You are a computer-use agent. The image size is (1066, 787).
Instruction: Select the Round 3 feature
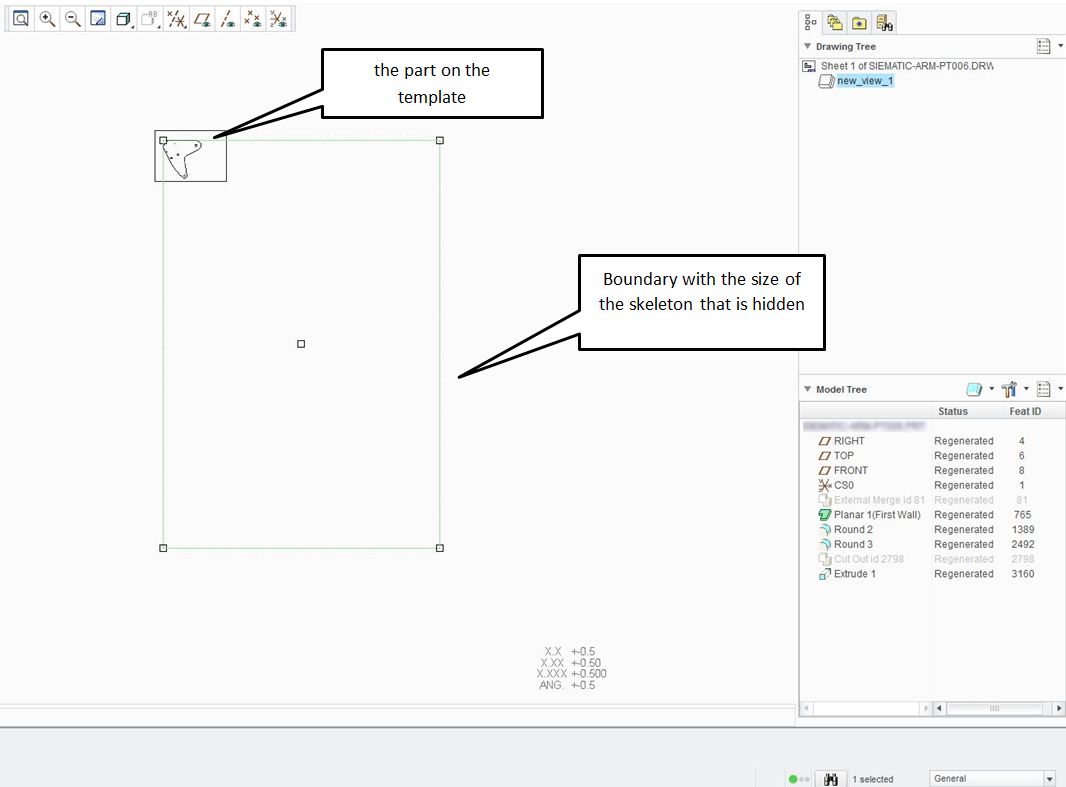click(853, 544)
